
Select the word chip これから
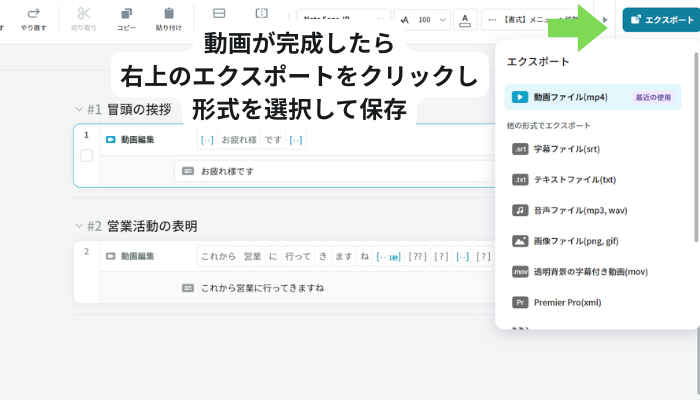tap(218, 256)
